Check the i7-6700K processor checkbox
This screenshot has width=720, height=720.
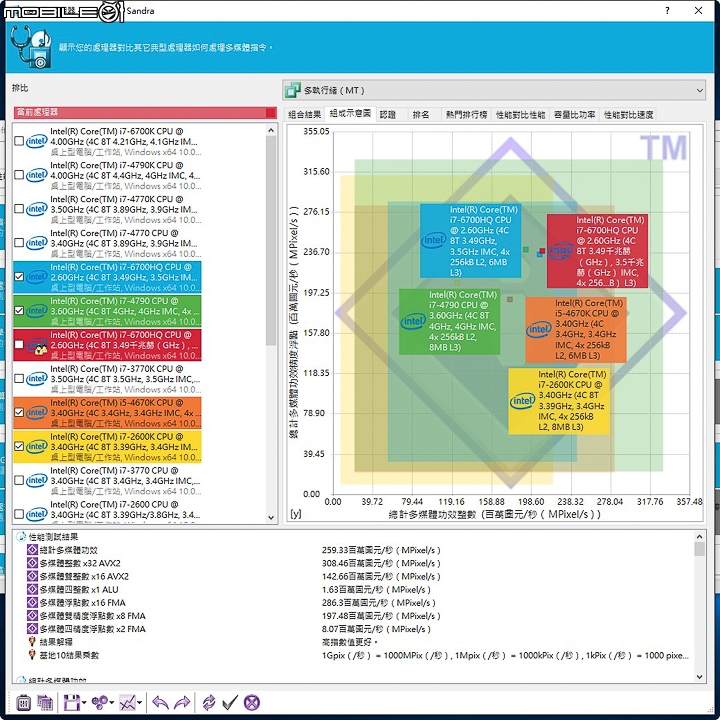(19, 141)
